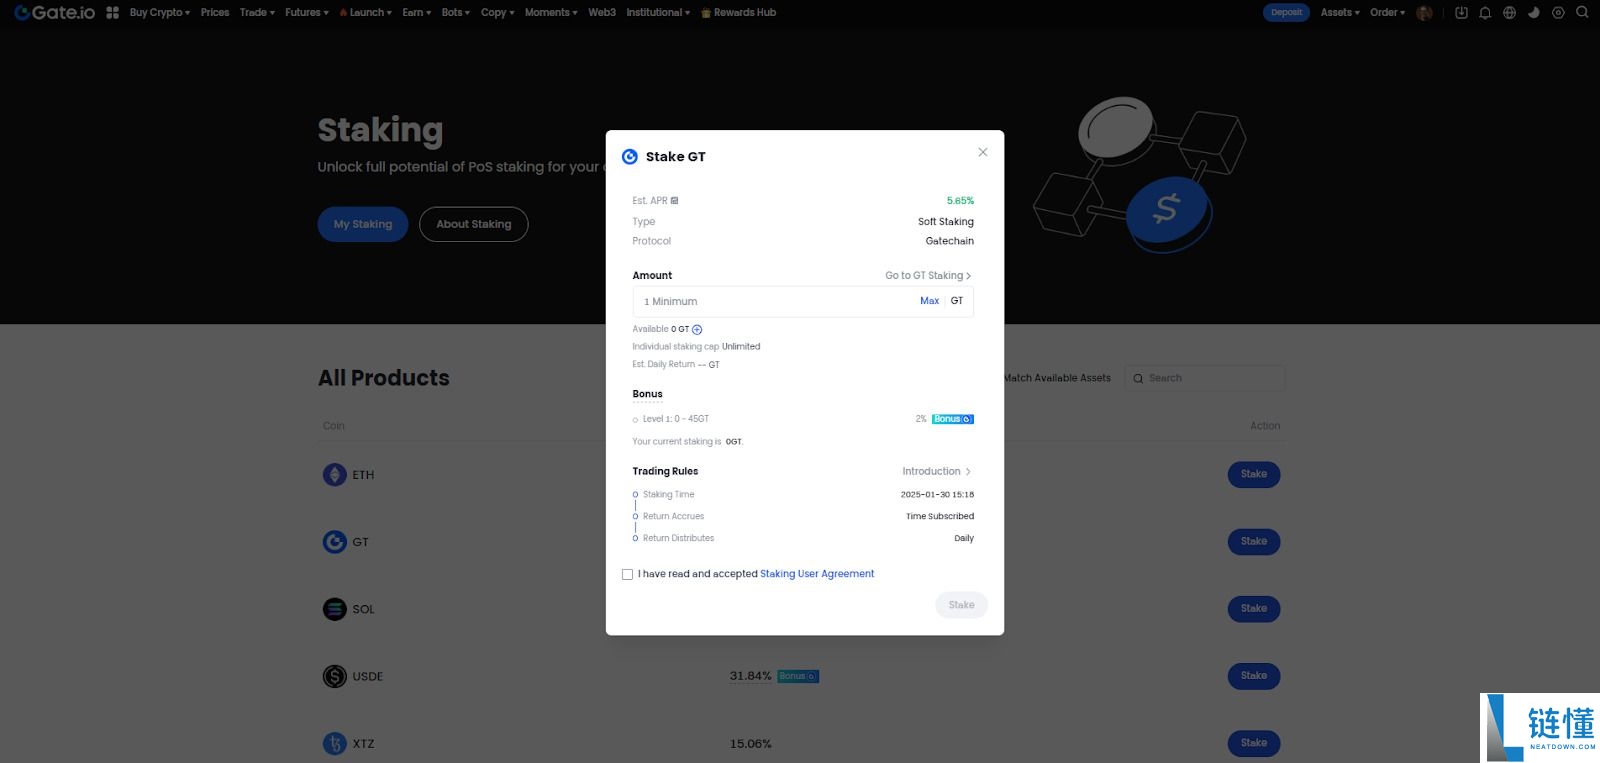This screenshot has width=1600, height=763.
Task: Expand the Futures menu
Action: [x=307, y=13]
